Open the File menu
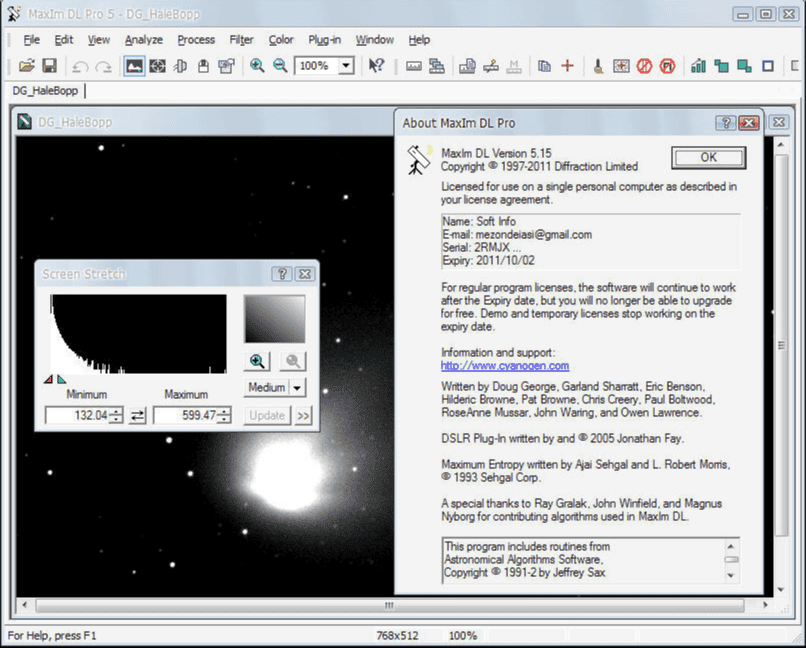806x648 pixels. (31, 40)
